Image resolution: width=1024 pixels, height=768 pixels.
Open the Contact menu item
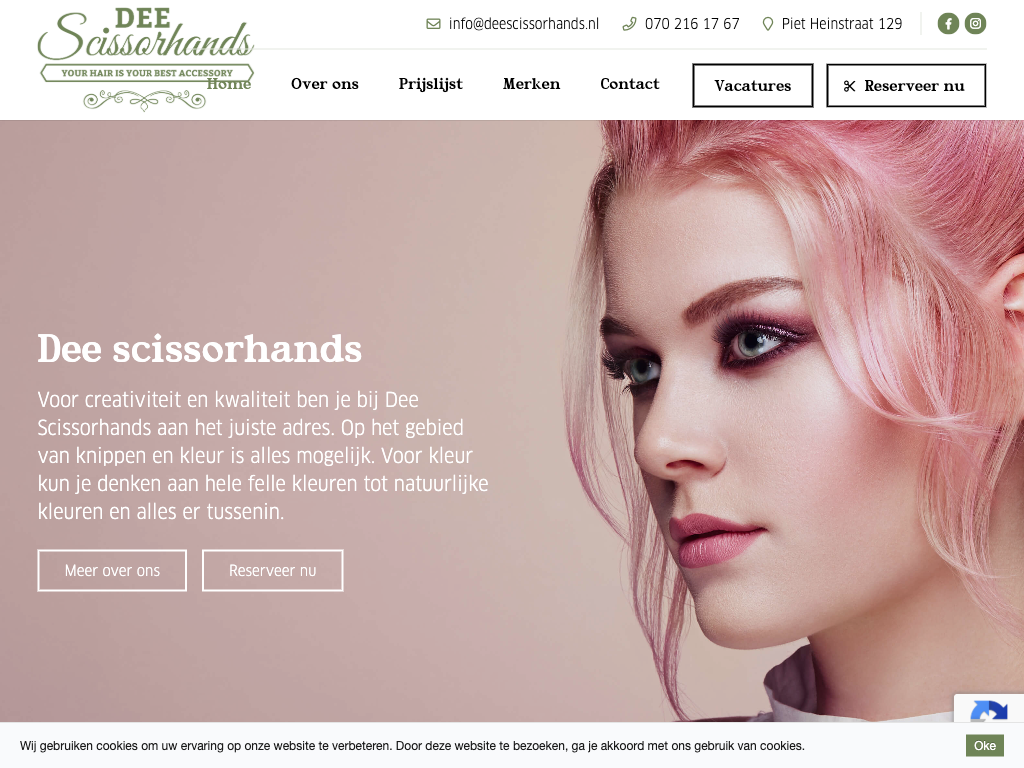click(x=630, y=84)
